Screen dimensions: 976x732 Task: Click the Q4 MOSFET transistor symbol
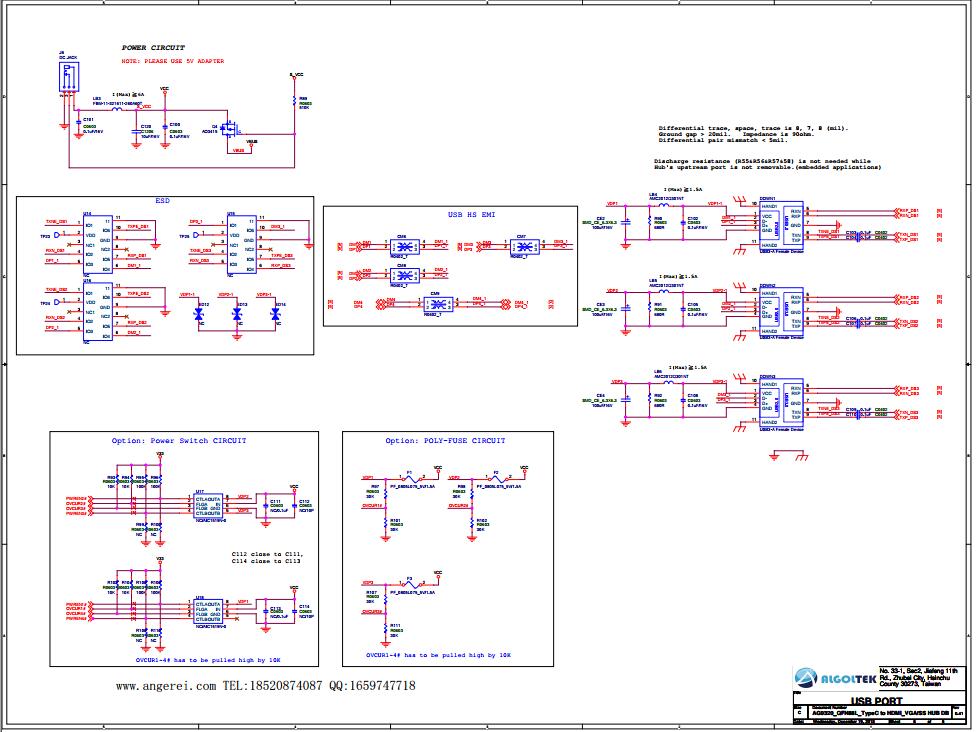tap(232, 129)
